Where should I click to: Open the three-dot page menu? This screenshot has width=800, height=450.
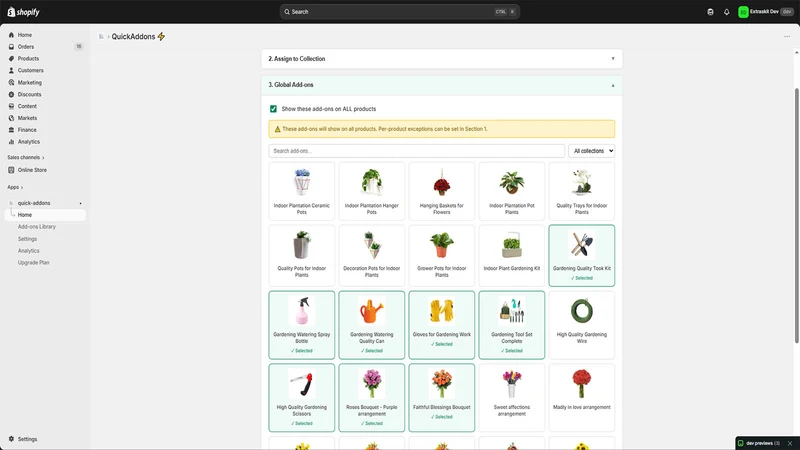(787, 37)
